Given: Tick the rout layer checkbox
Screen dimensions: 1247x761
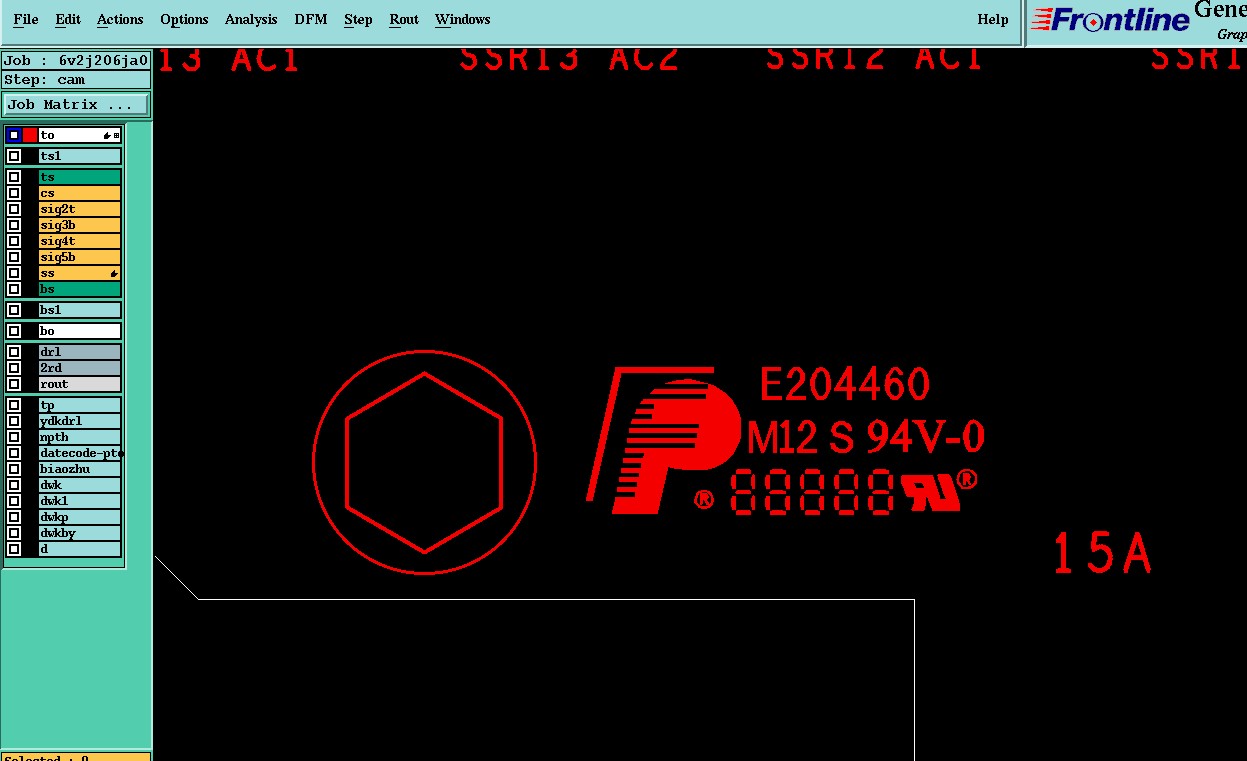Looking at the screenshot, I should pos(14,384).
